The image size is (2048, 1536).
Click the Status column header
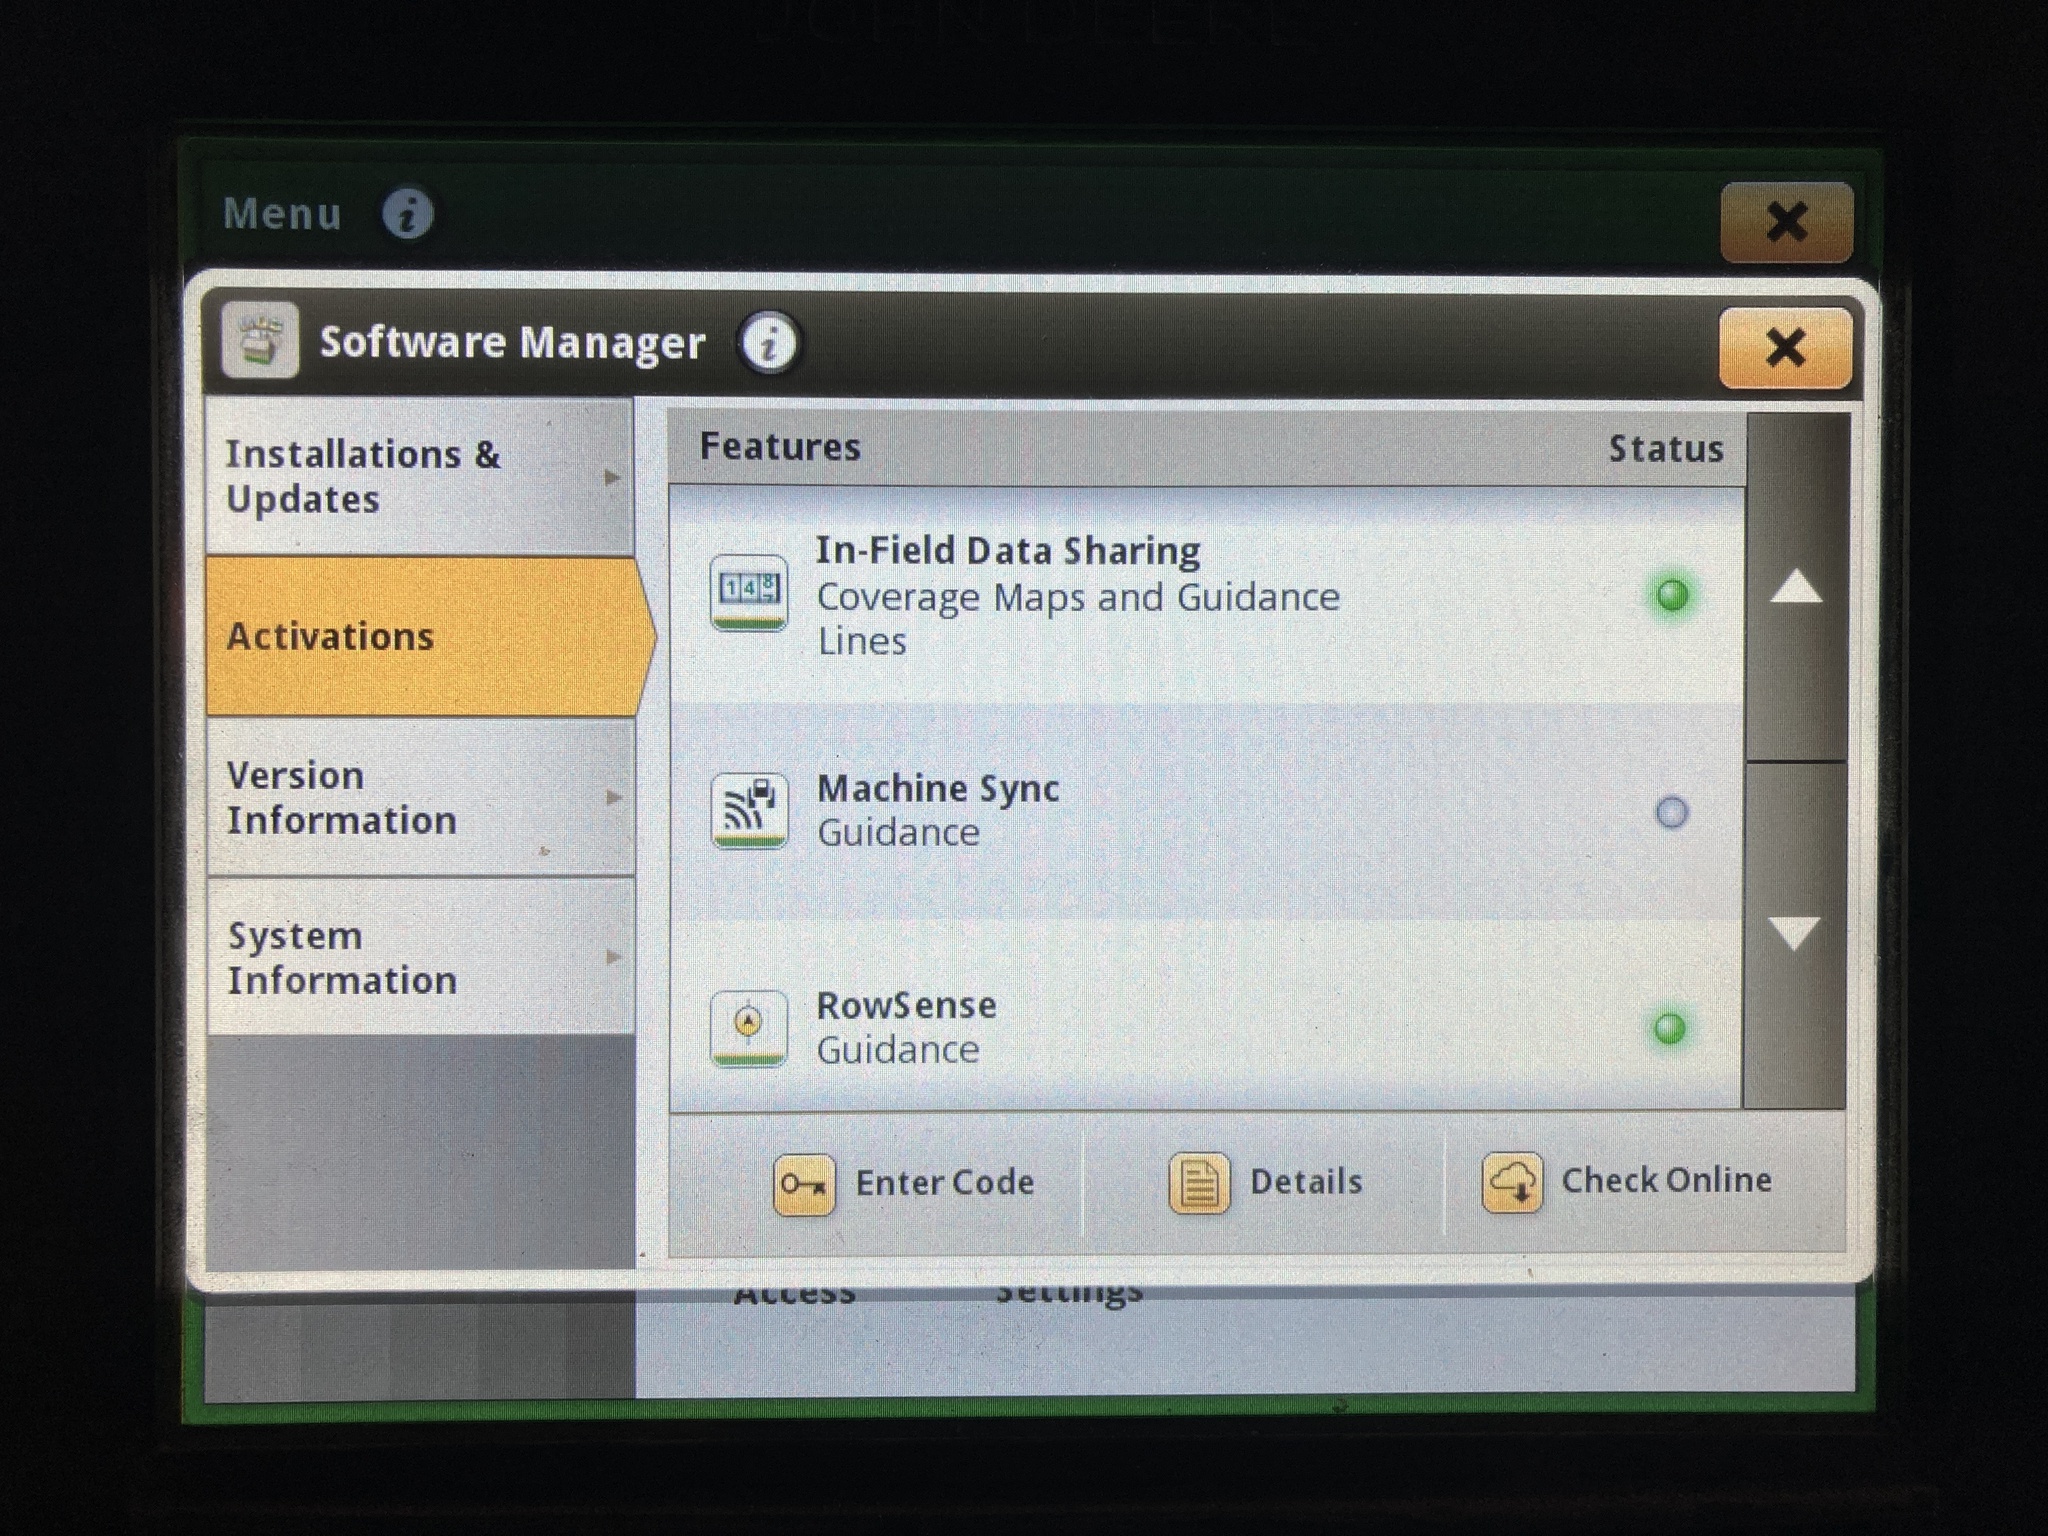coord(1666,449)
